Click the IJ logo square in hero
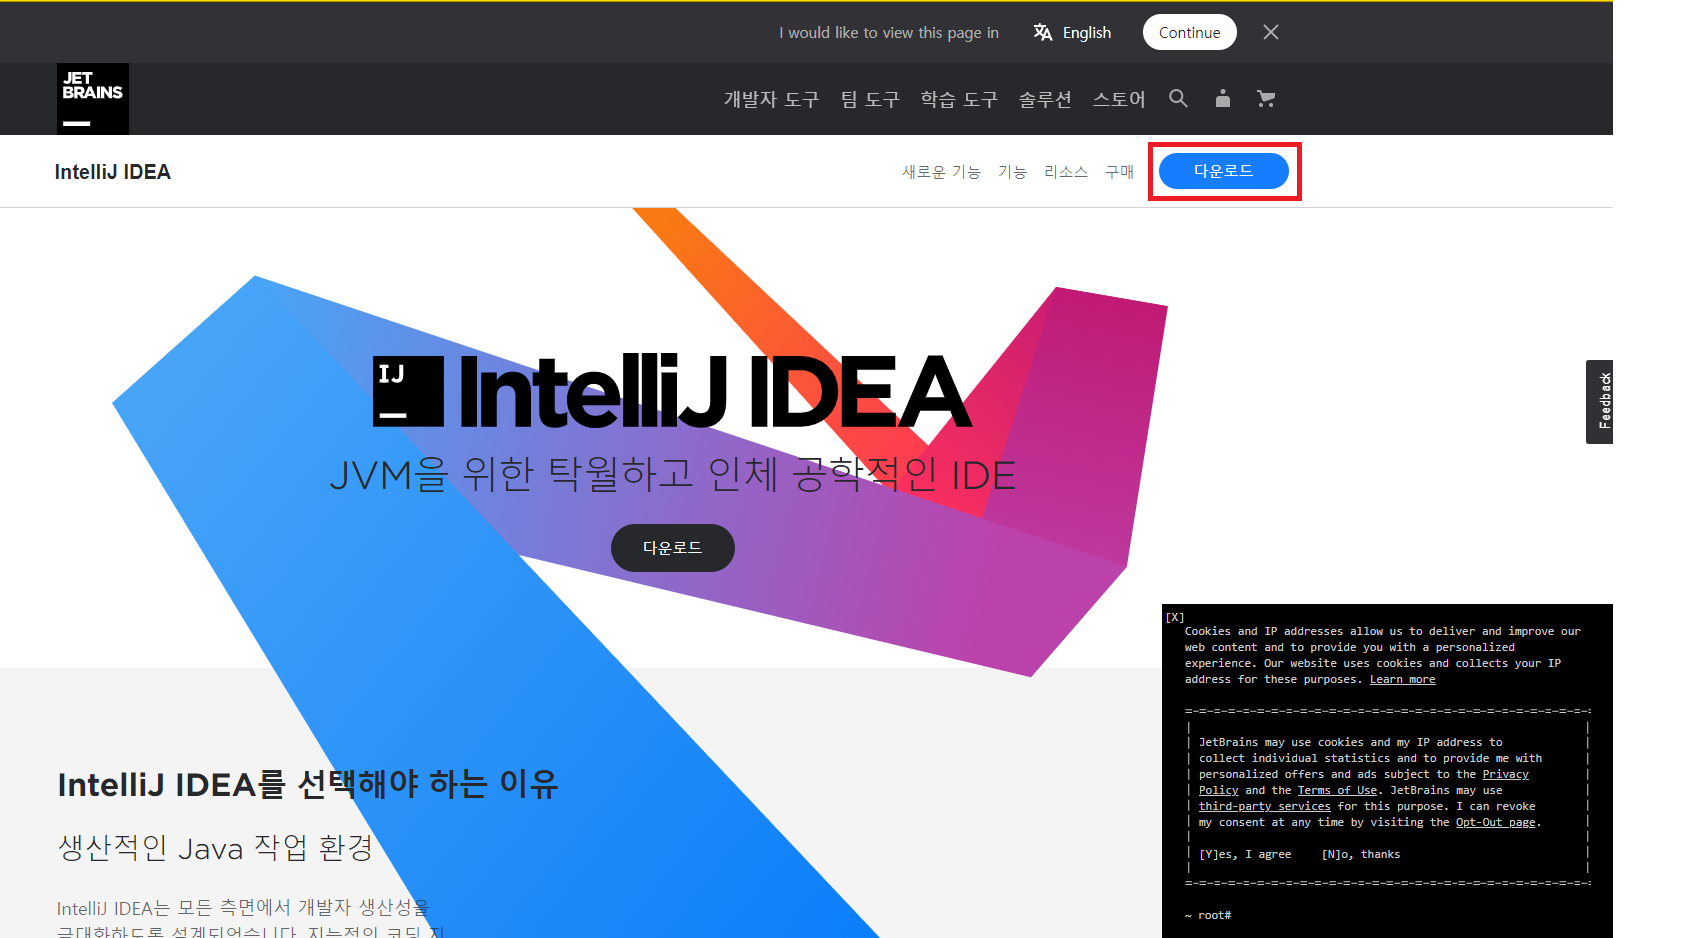Viewport: 1682px width, 938px height. point(408,391)
